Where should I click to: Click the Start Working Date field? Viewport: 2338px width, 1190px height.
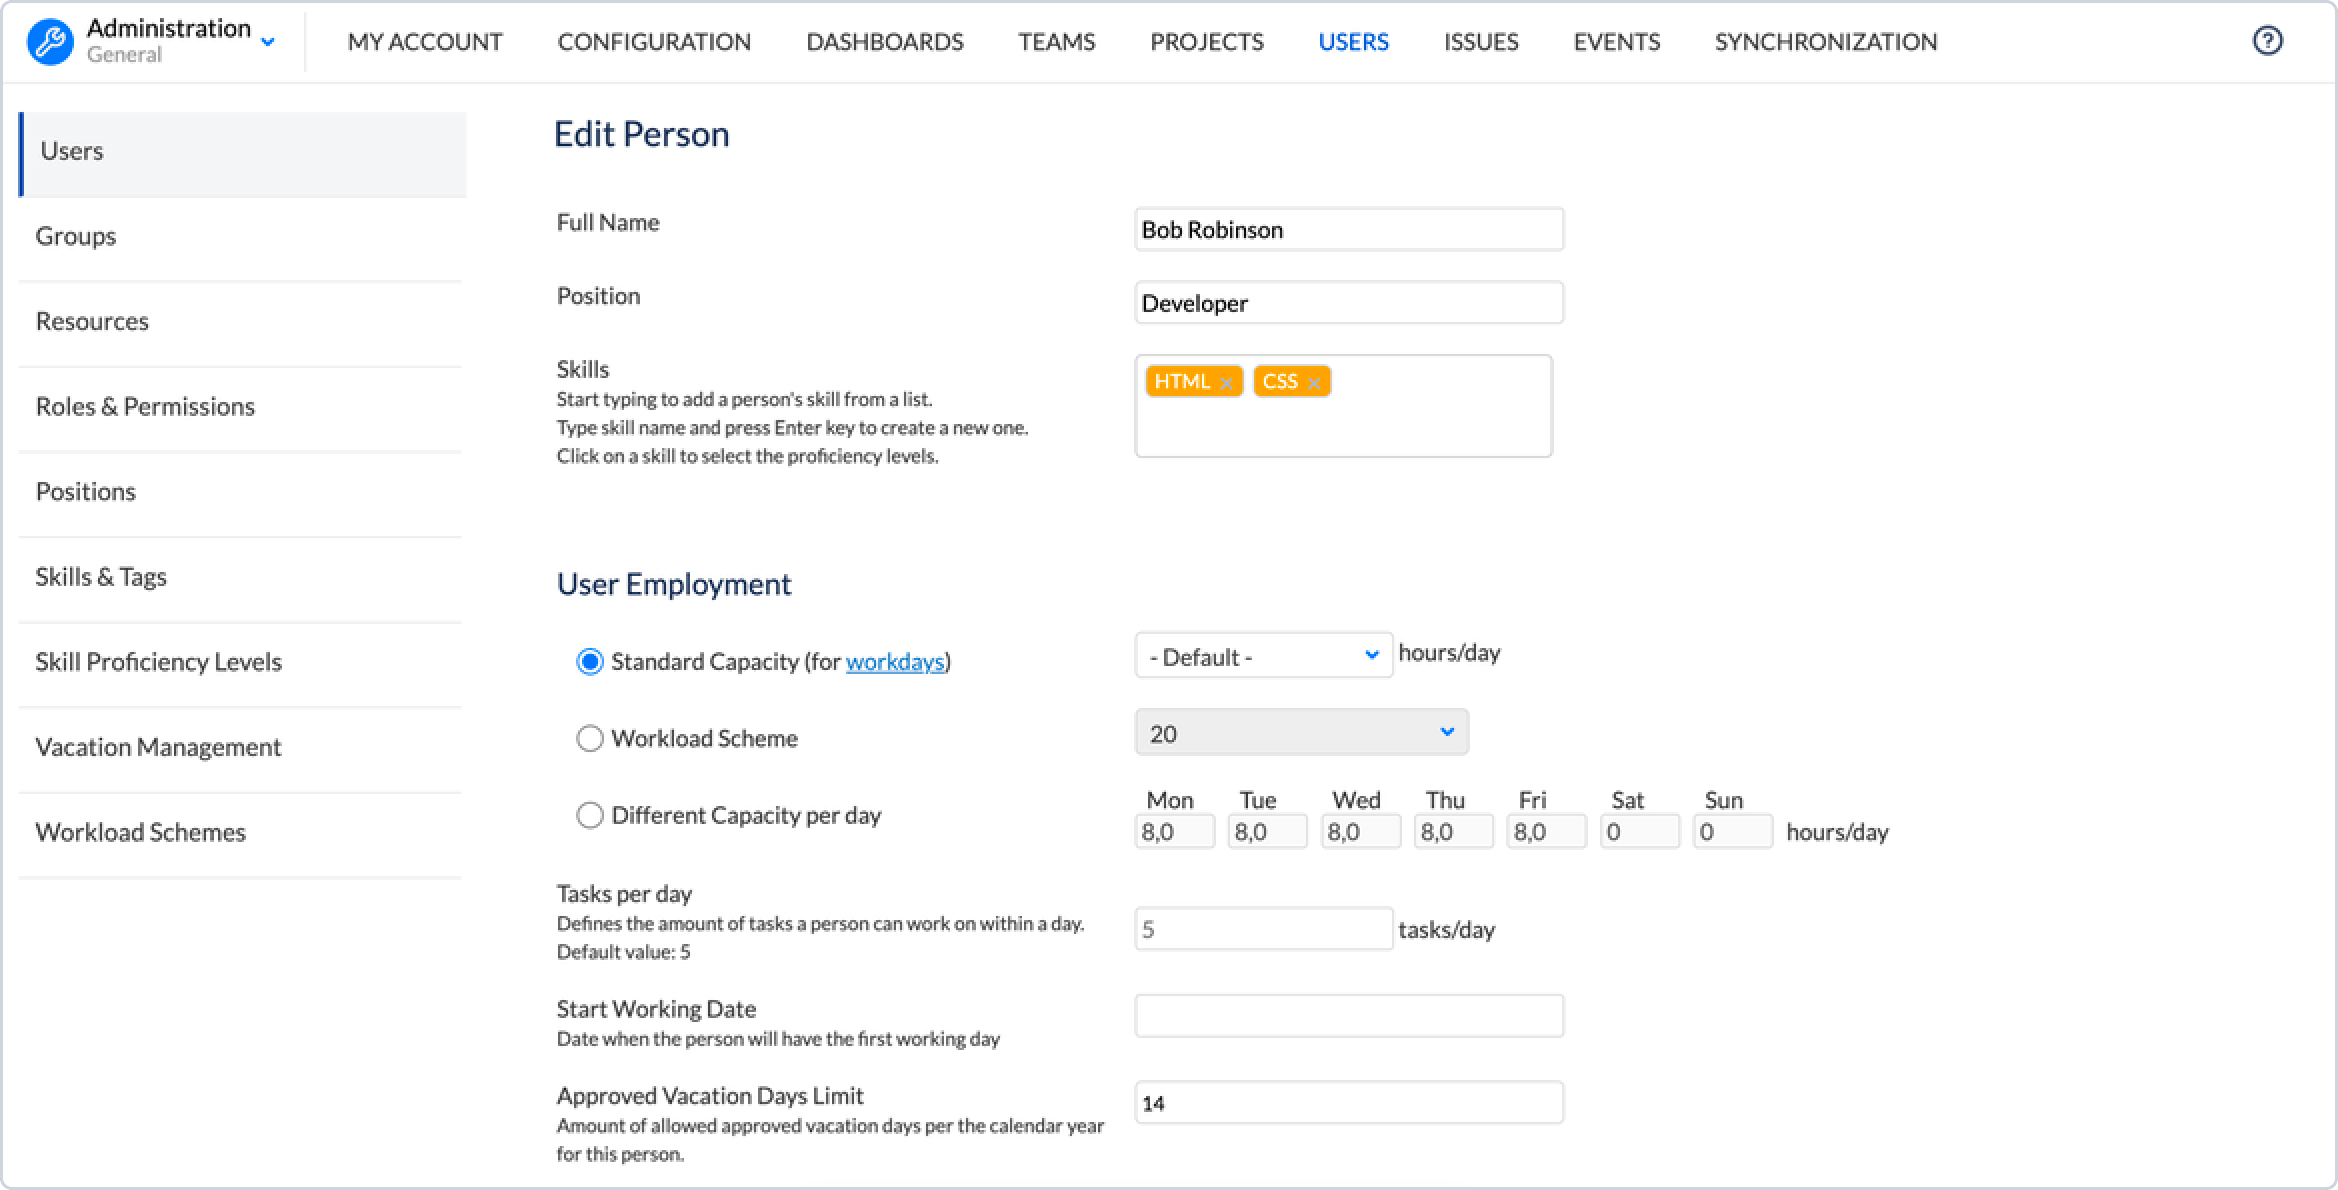[1348, 1016]
